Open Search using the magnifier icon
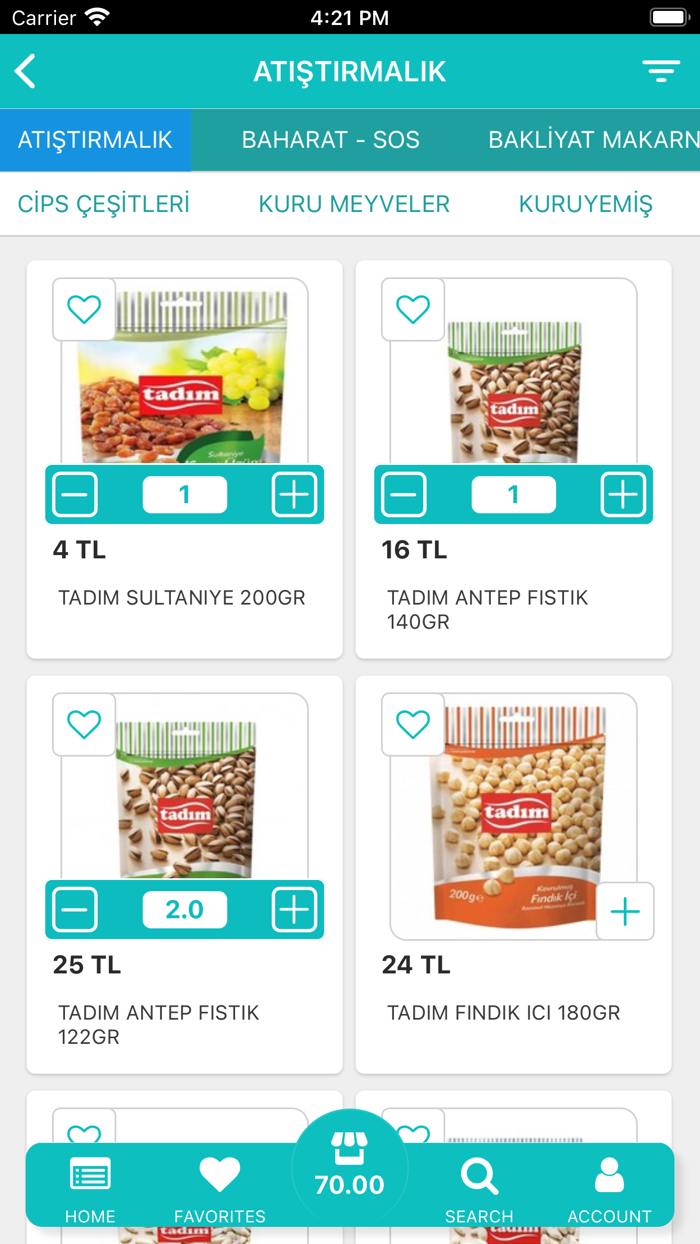 [x=480, y=1178]
